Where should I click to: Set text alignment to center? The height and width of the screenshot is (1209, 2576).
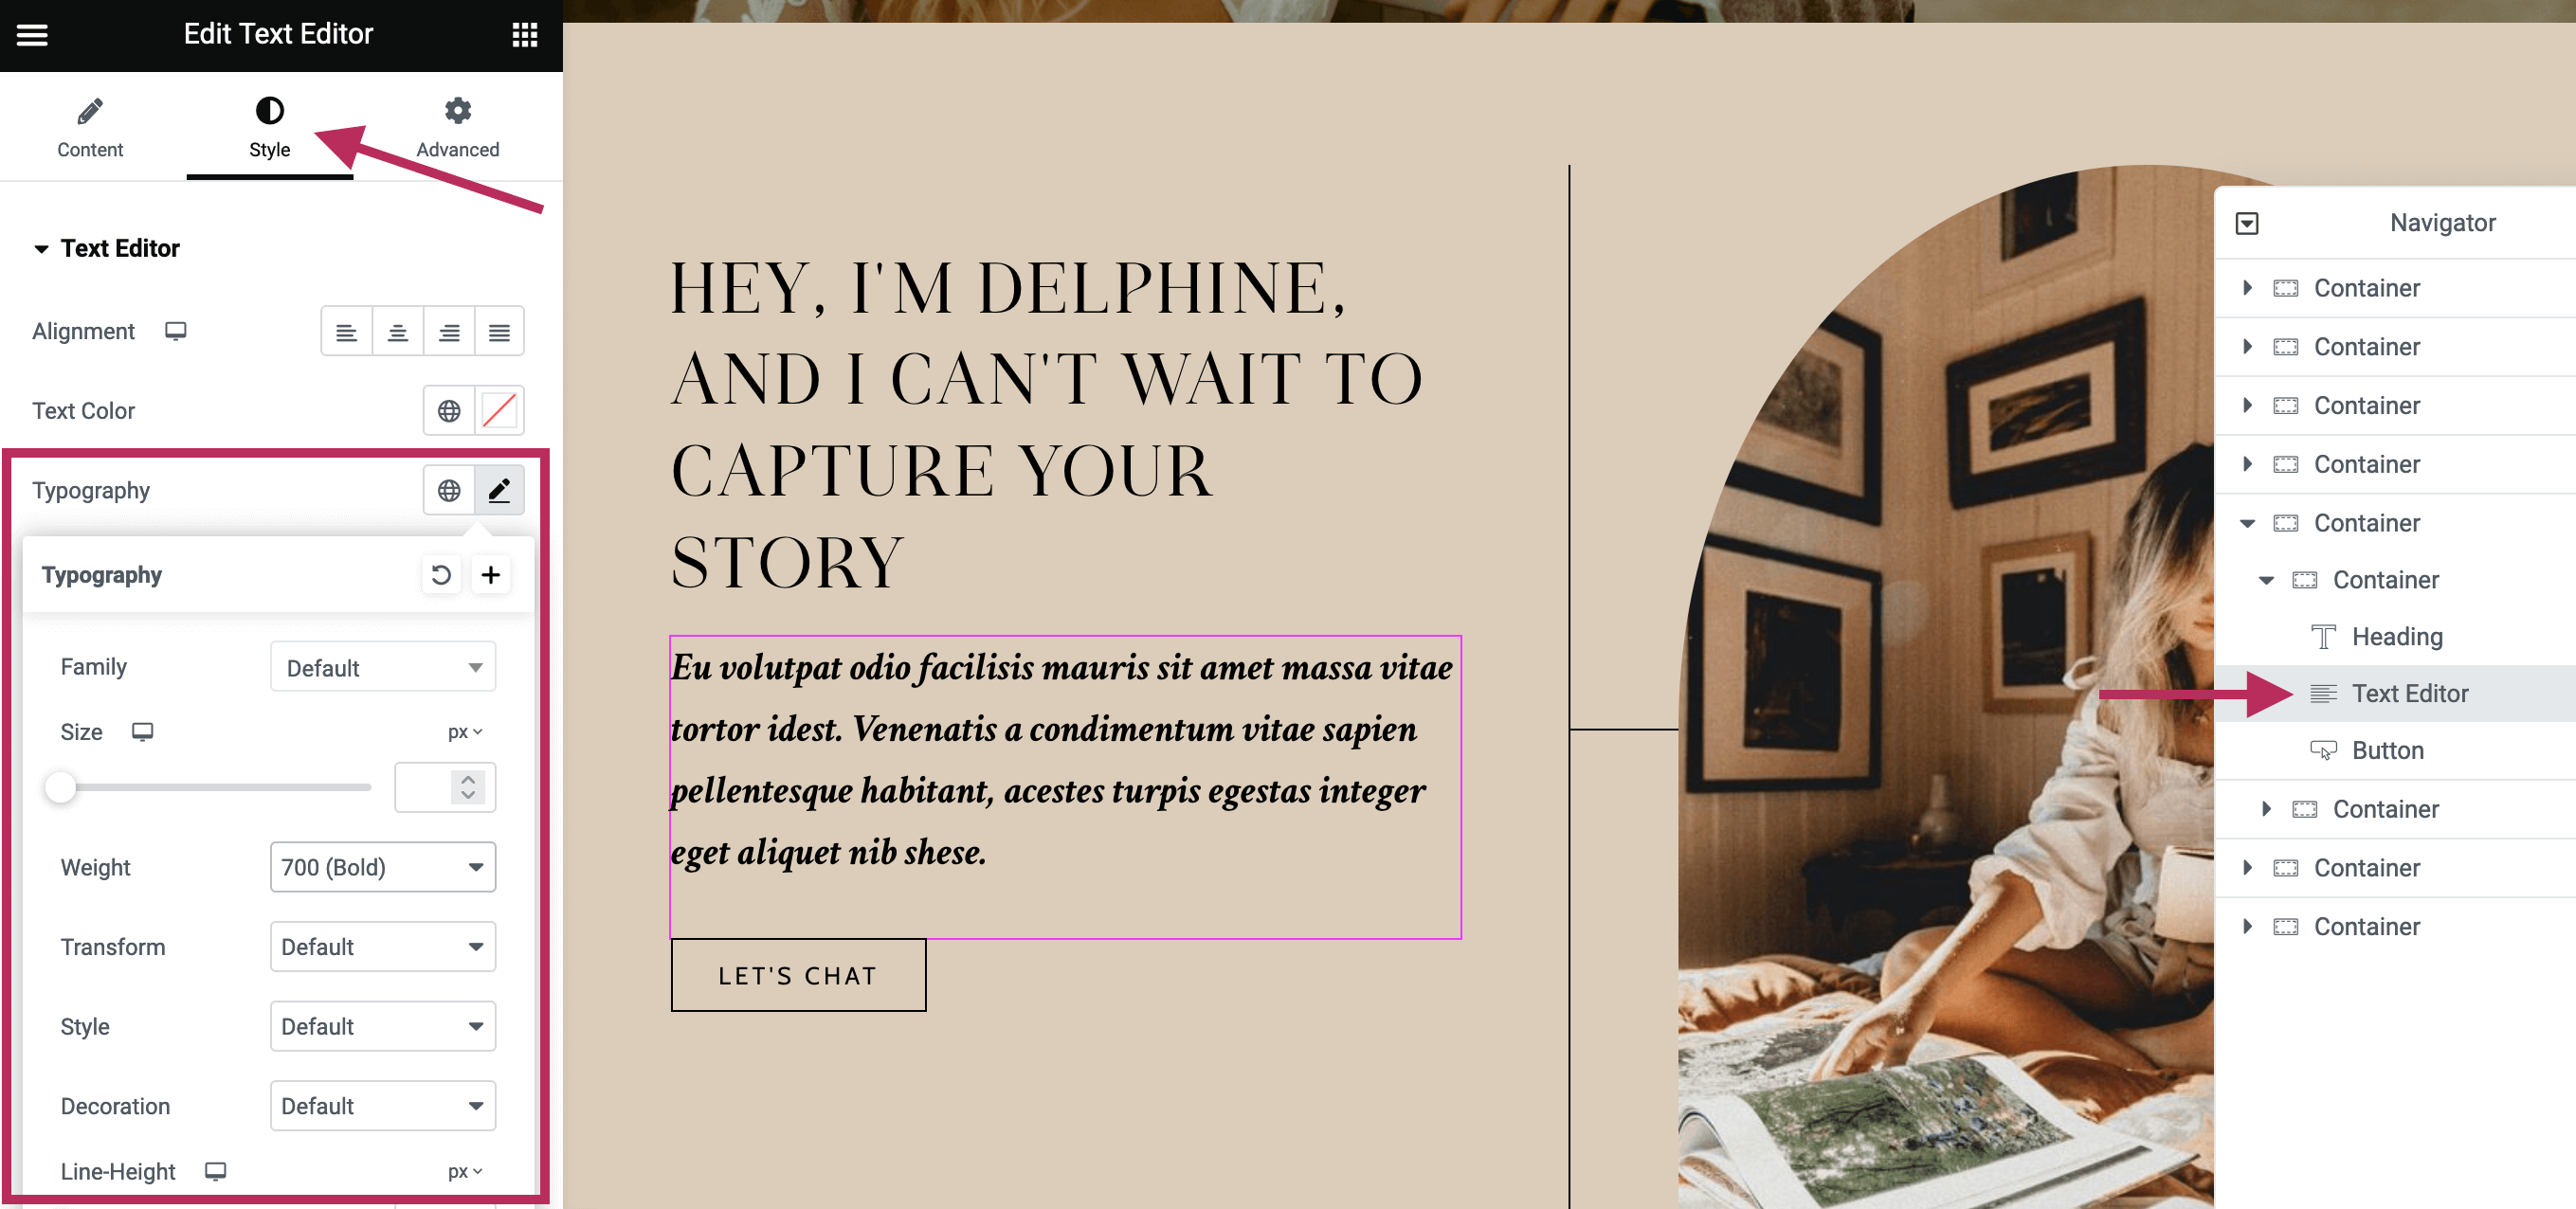click(x=397, y=332)
